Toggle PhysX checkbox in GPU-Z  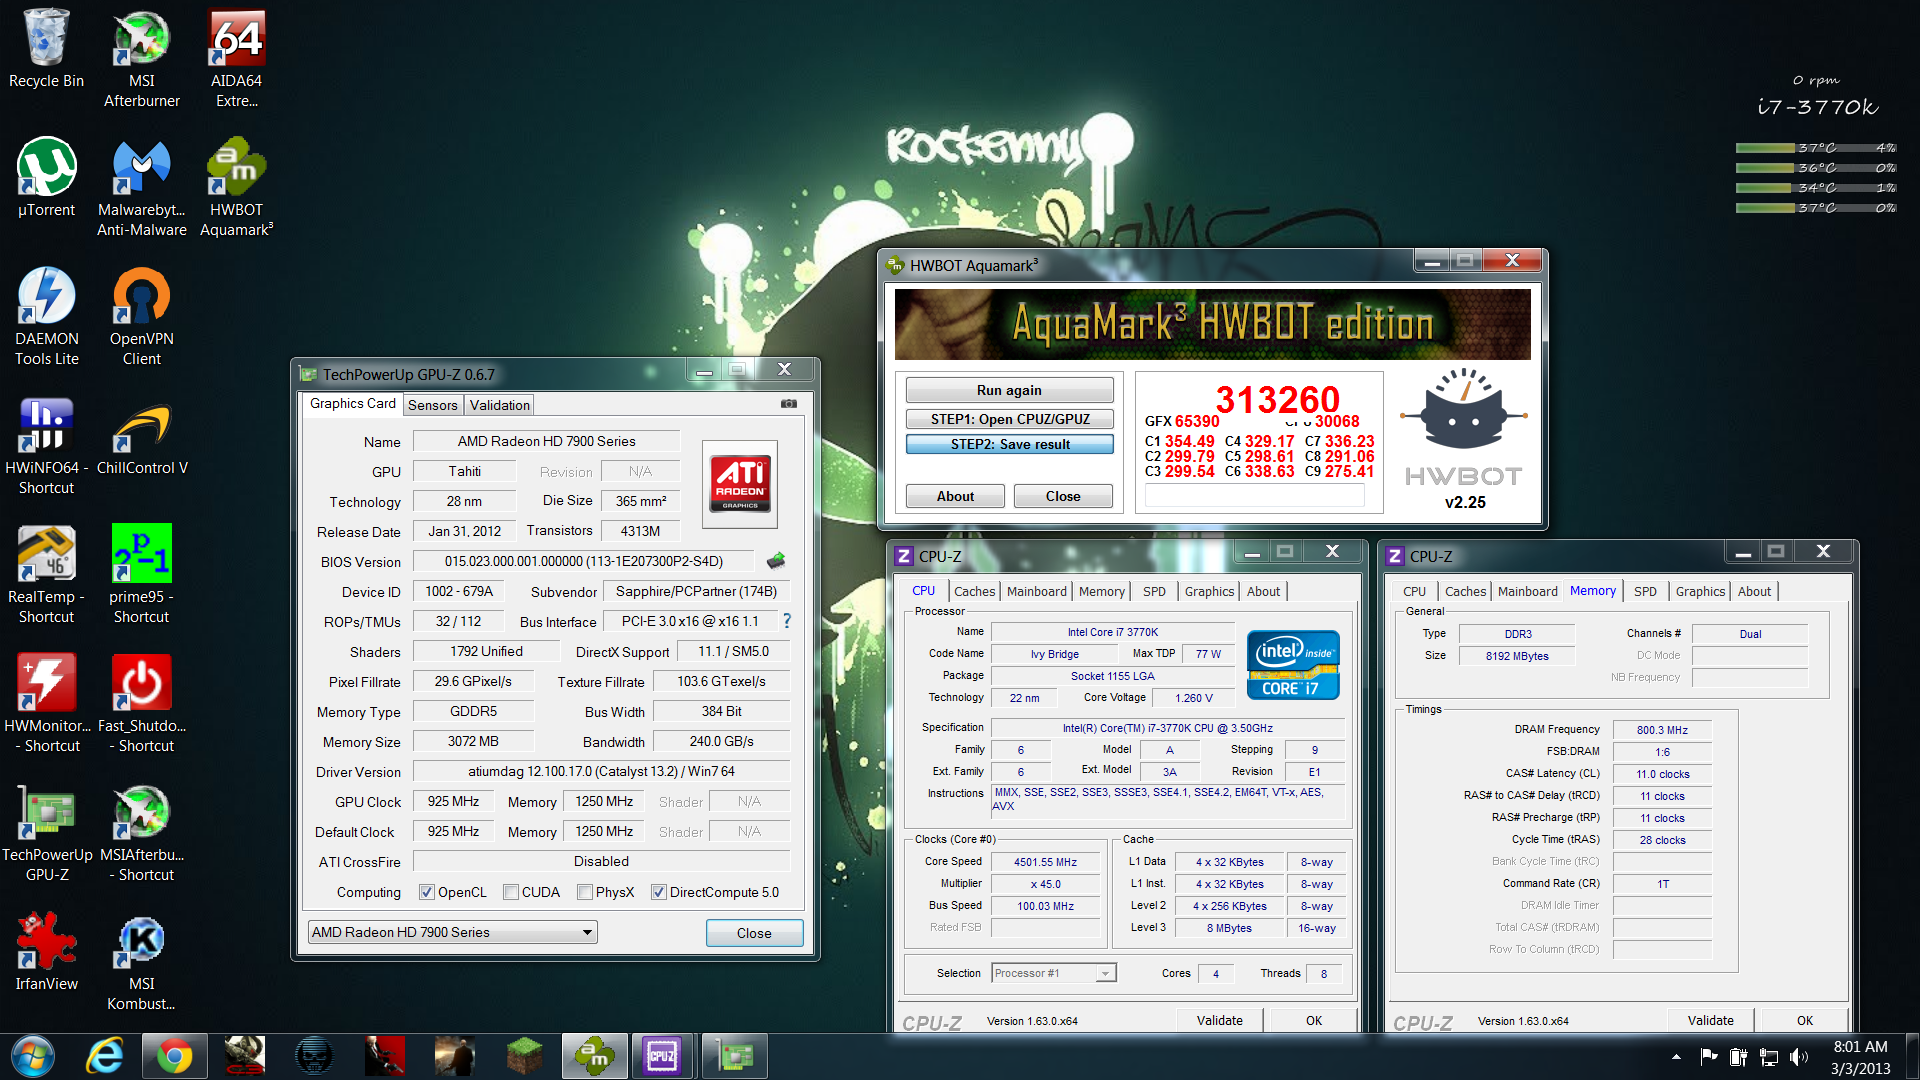pyautogui.click(x=585, y=892)
